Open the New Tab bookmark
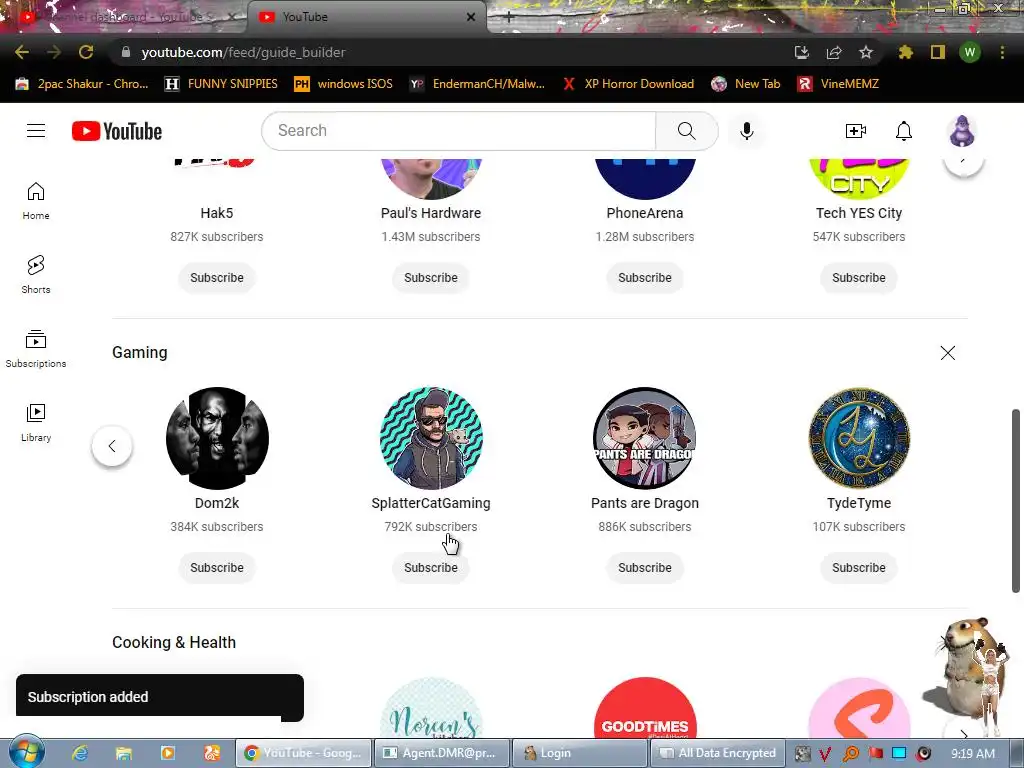1024x768 pixels. (746, 84)
